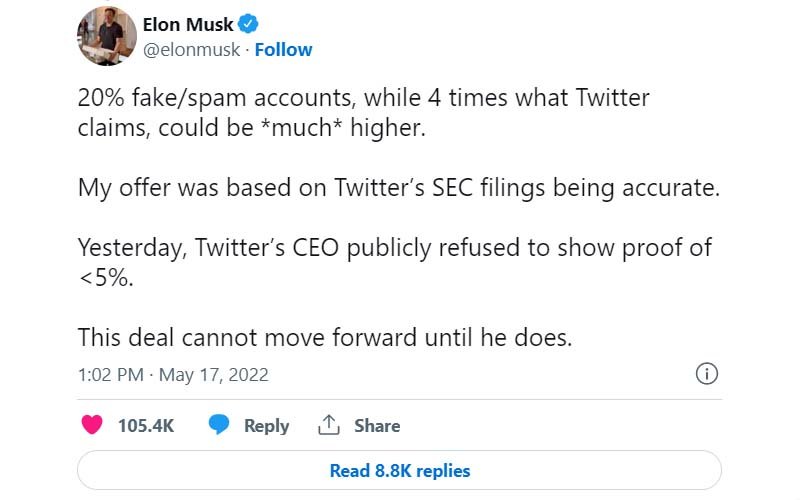Click the Reply text label
Image resolution: width=800 pixels, height=500 pixels.
[x=266, y=425]
